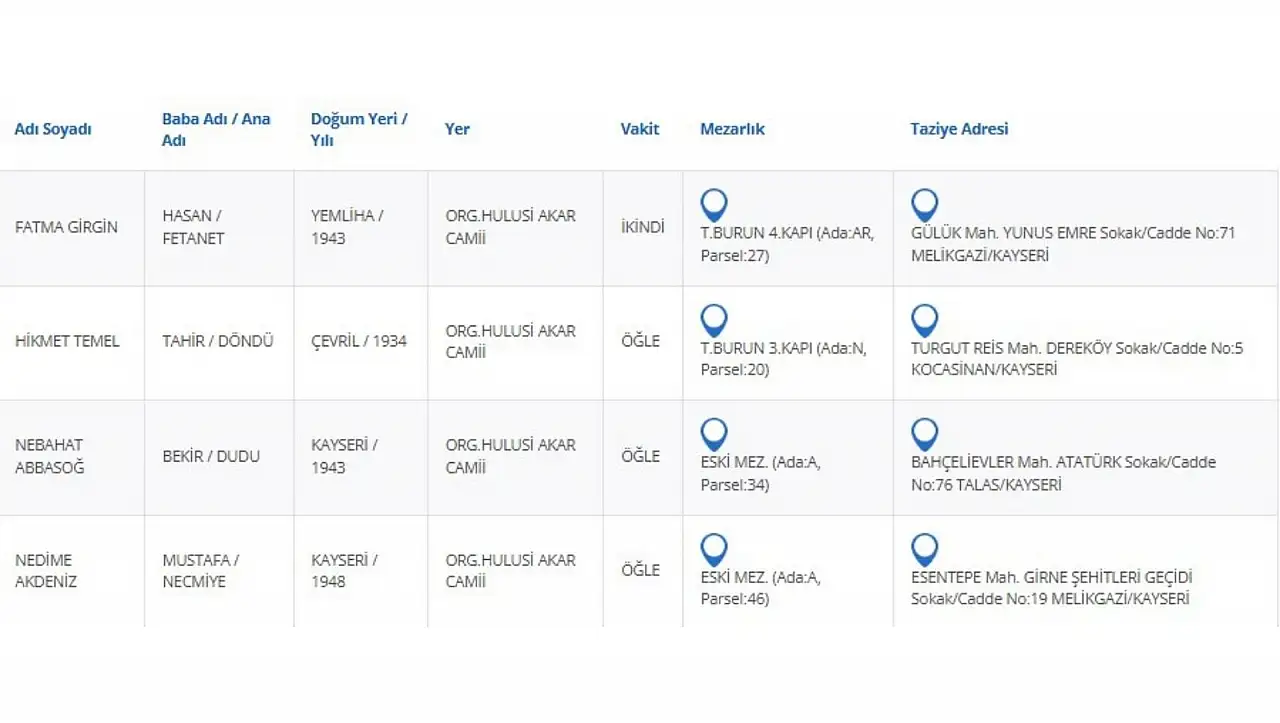Click the Baba Adı / Ana Adı header
The height and width of the screenshot is (723, 1280).
(x=216, y=129)
